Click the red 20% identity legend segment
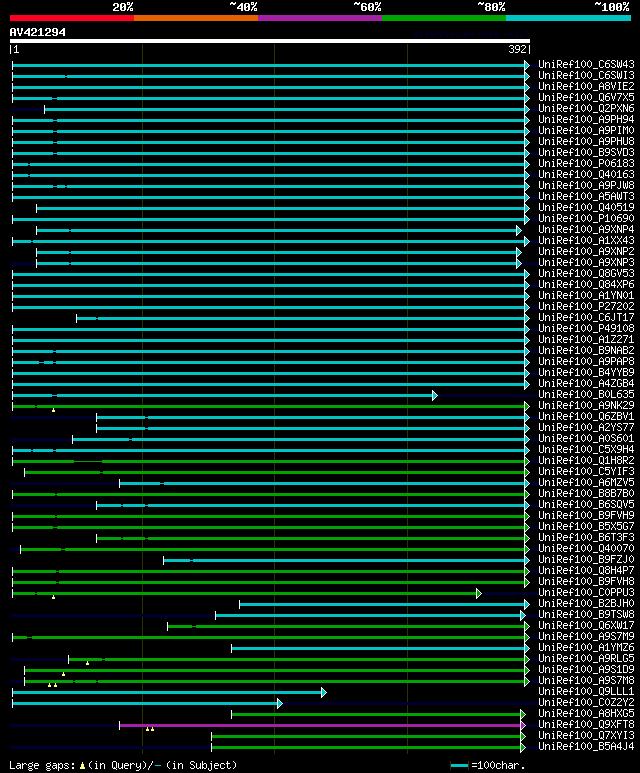640x773 pixels. click(x=71, y=18)
